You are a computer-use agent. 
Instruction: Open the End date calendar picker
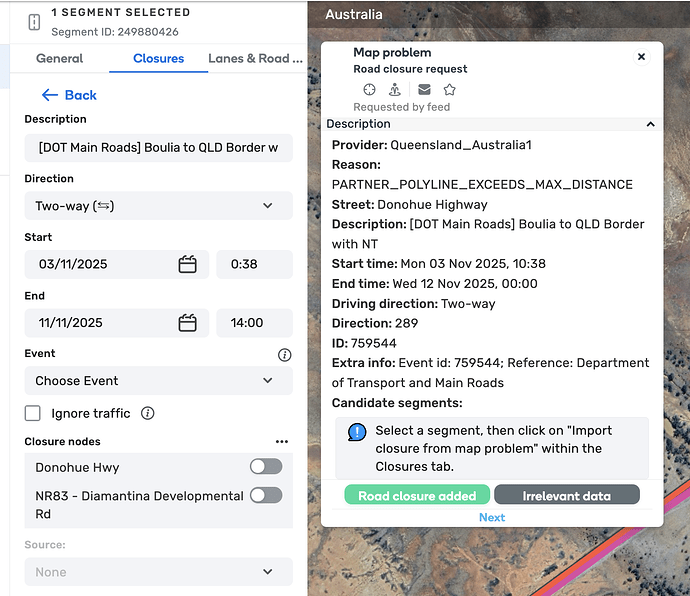point(187,323)
